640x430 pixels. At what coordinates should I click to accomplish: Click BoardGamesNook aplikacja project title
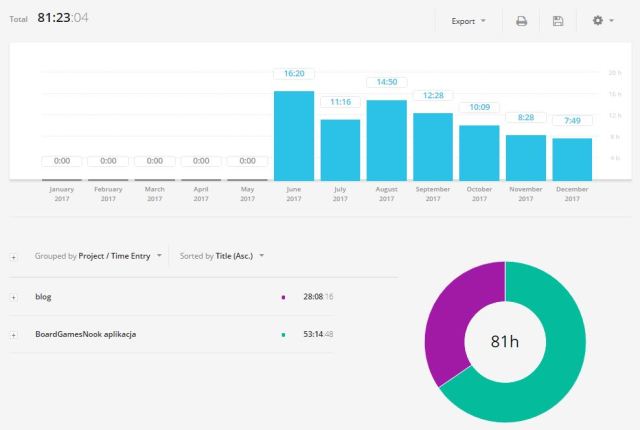(85, 334)
